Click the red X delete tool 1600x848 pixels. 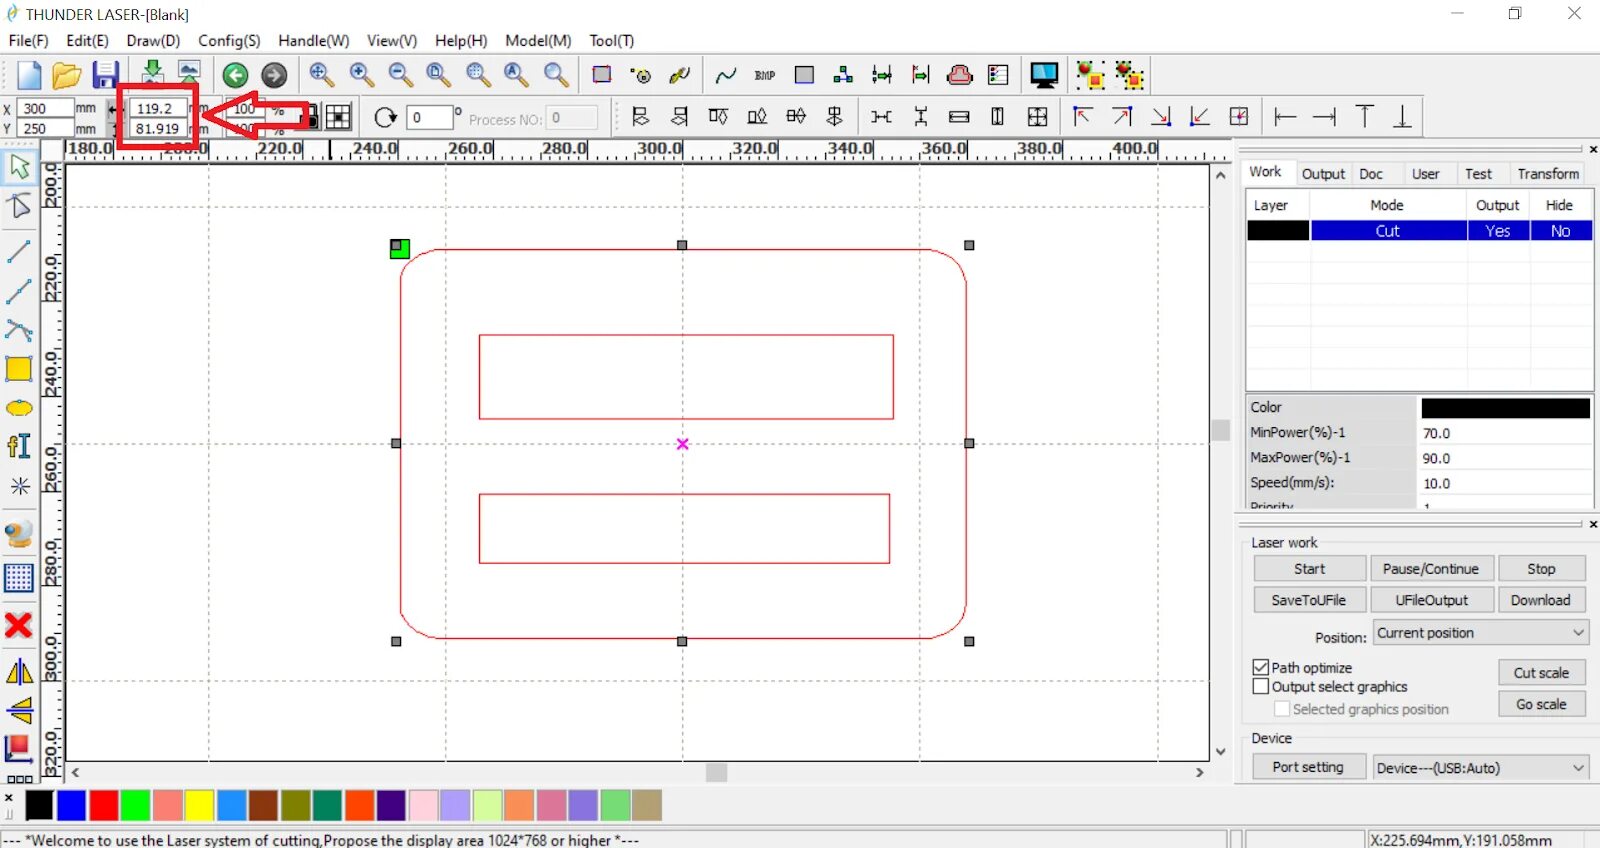pyautogui.click(x=19, y=626)
